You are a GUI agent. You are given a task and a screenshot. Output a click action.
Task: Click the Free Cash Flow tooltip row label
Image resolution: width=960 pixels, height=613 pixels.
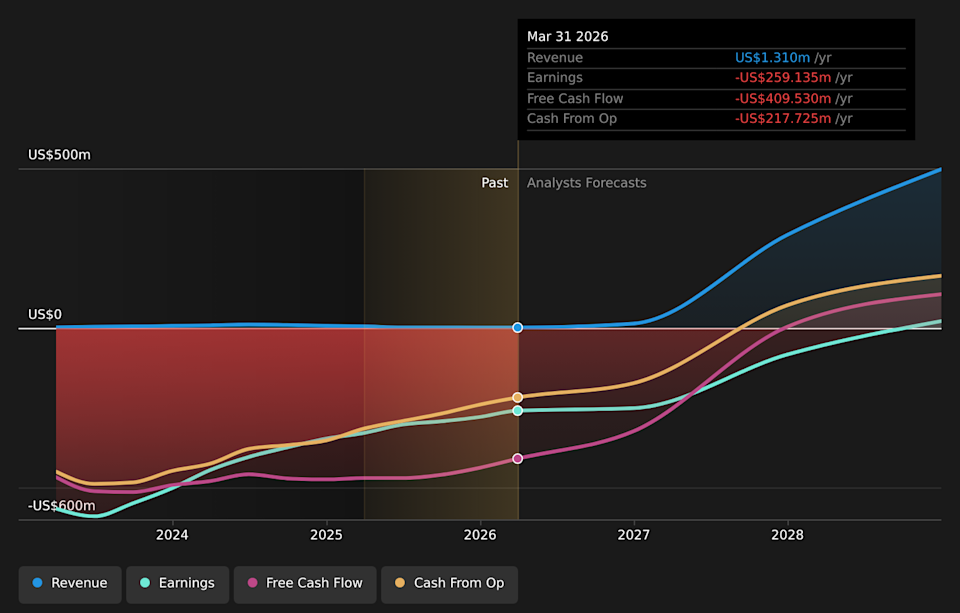tap(575, 99)
